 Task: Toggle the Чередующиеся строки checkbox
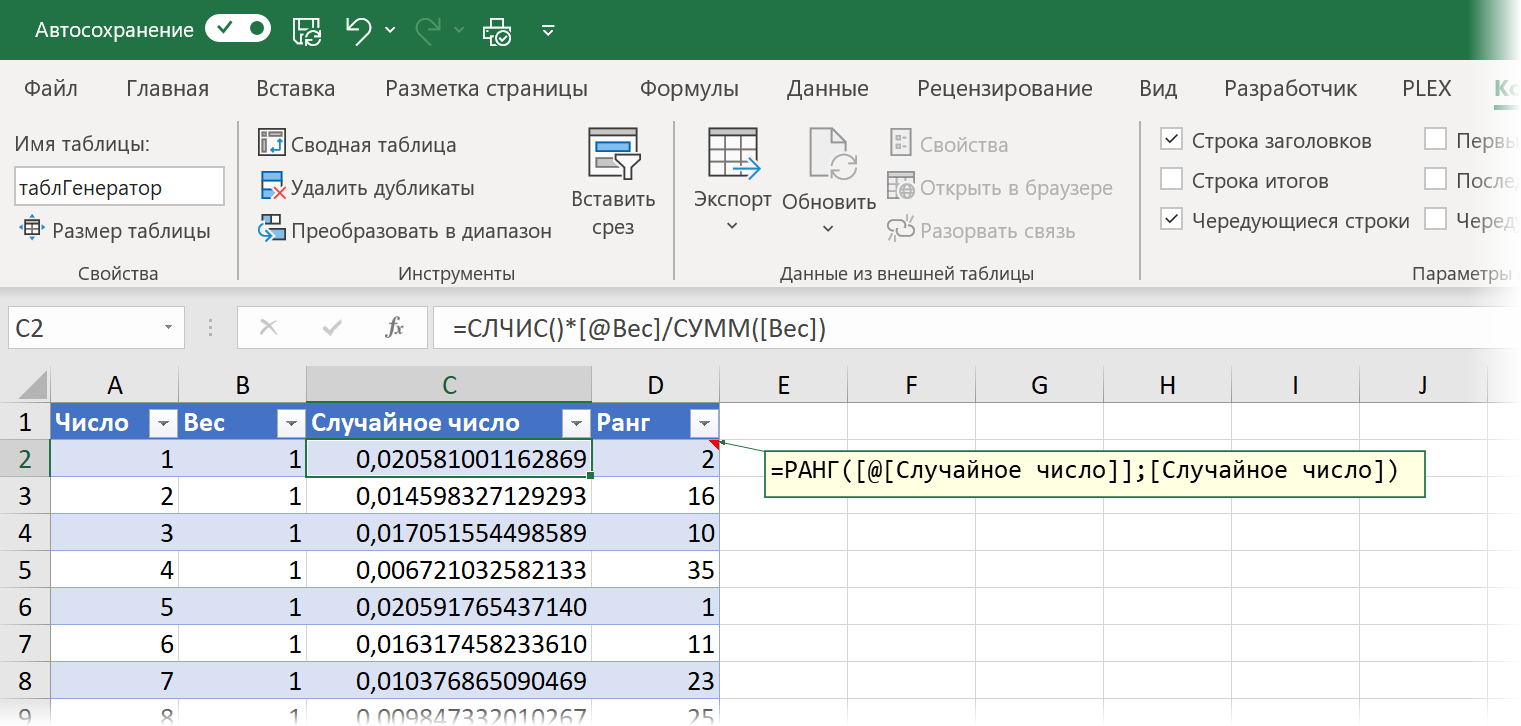(1171, 219)
